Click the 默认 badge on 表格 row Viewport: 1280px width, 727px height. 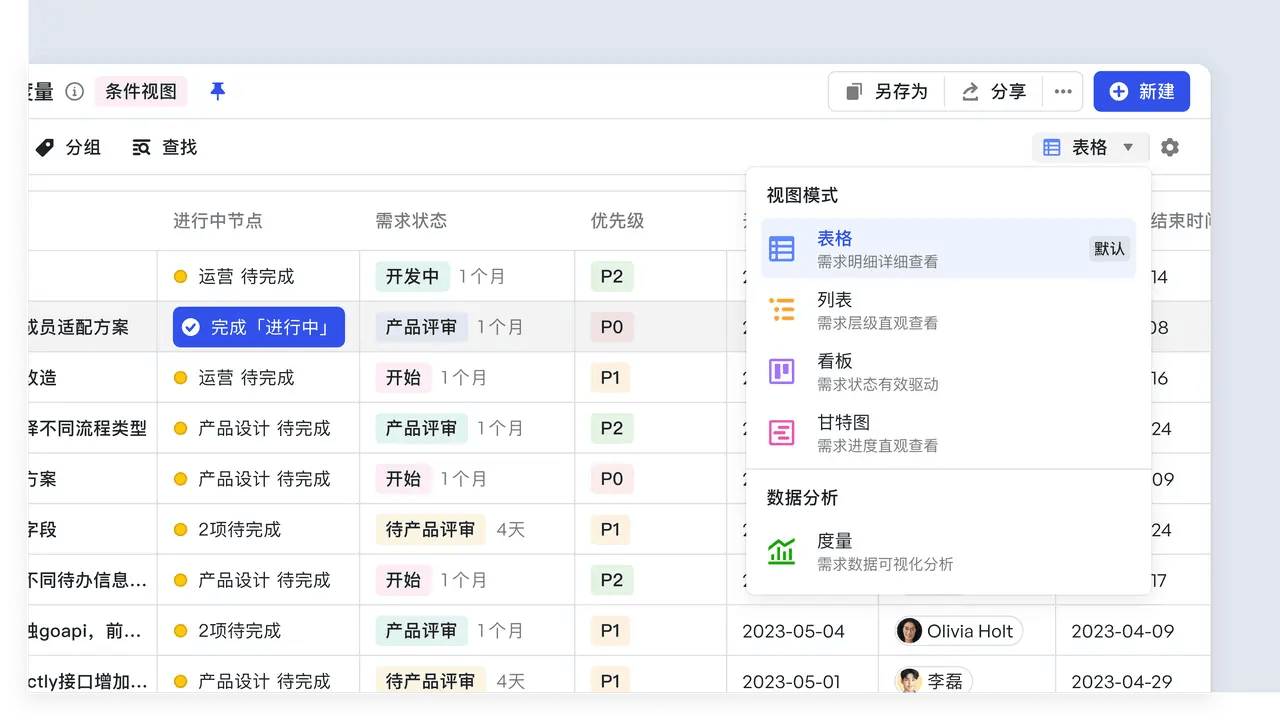[x=1109, y=249]
